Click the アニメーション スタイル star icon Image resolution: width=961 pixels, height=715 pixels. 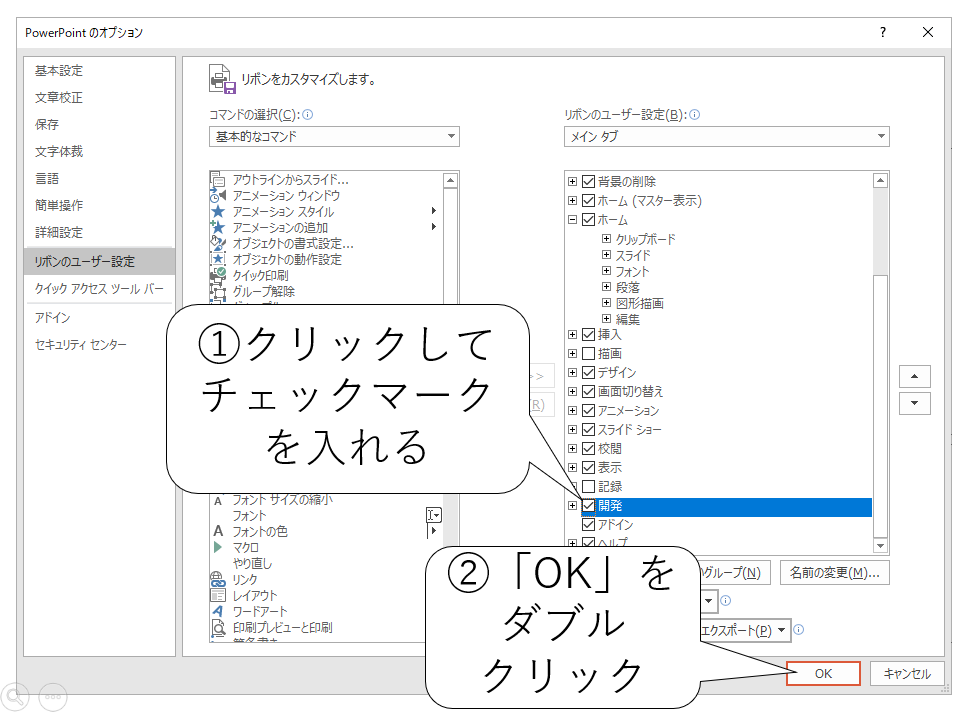pyautogui.click(x=218, y=211)
